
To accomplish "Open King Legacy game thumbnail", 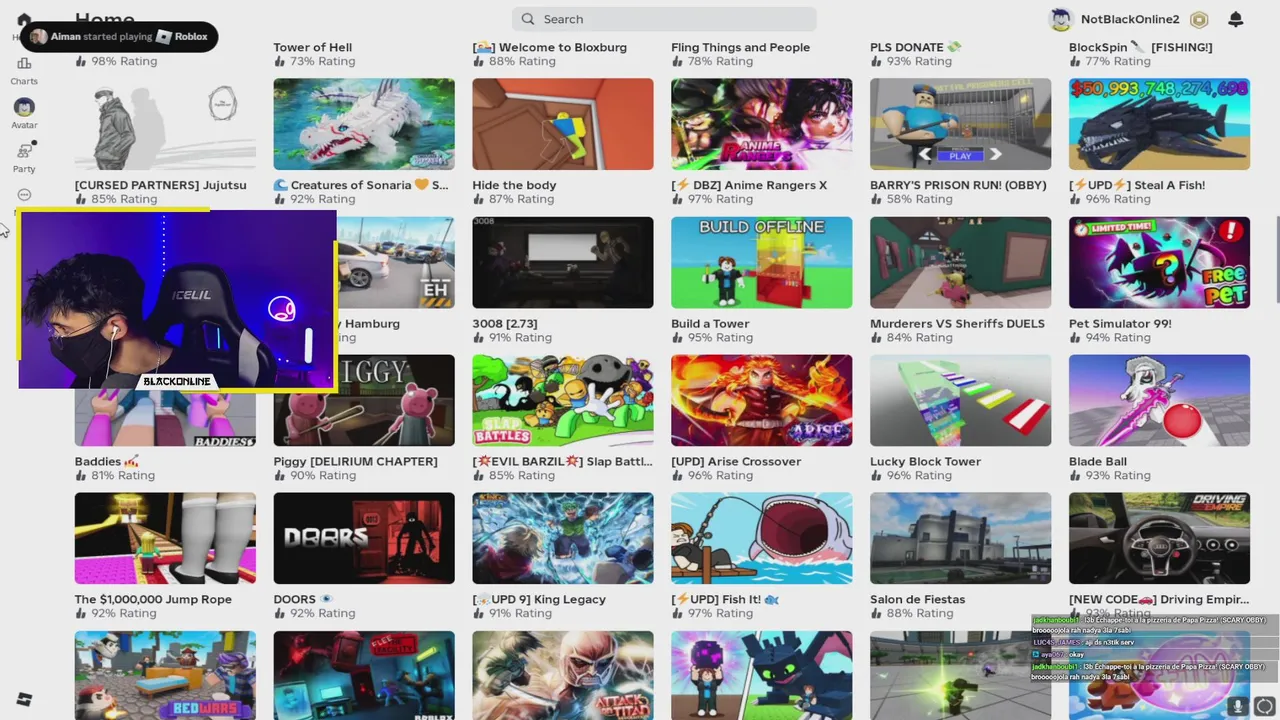I will (563, 538).
